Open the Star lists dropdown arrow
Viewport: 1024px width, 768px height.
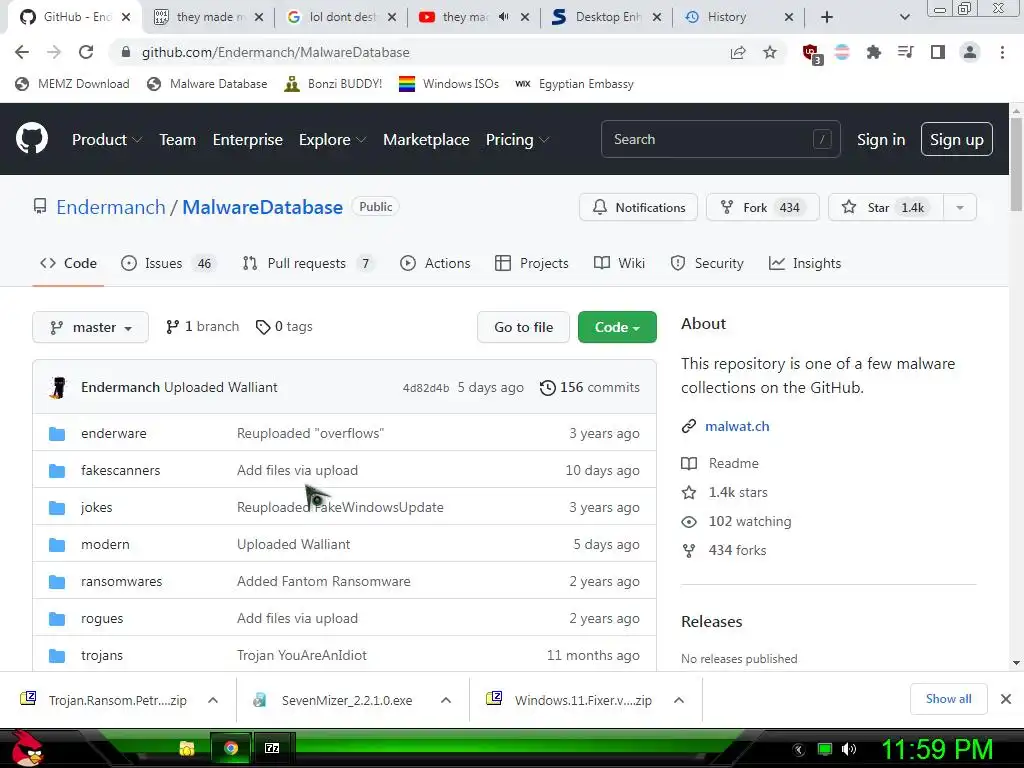tap(959, 208)
